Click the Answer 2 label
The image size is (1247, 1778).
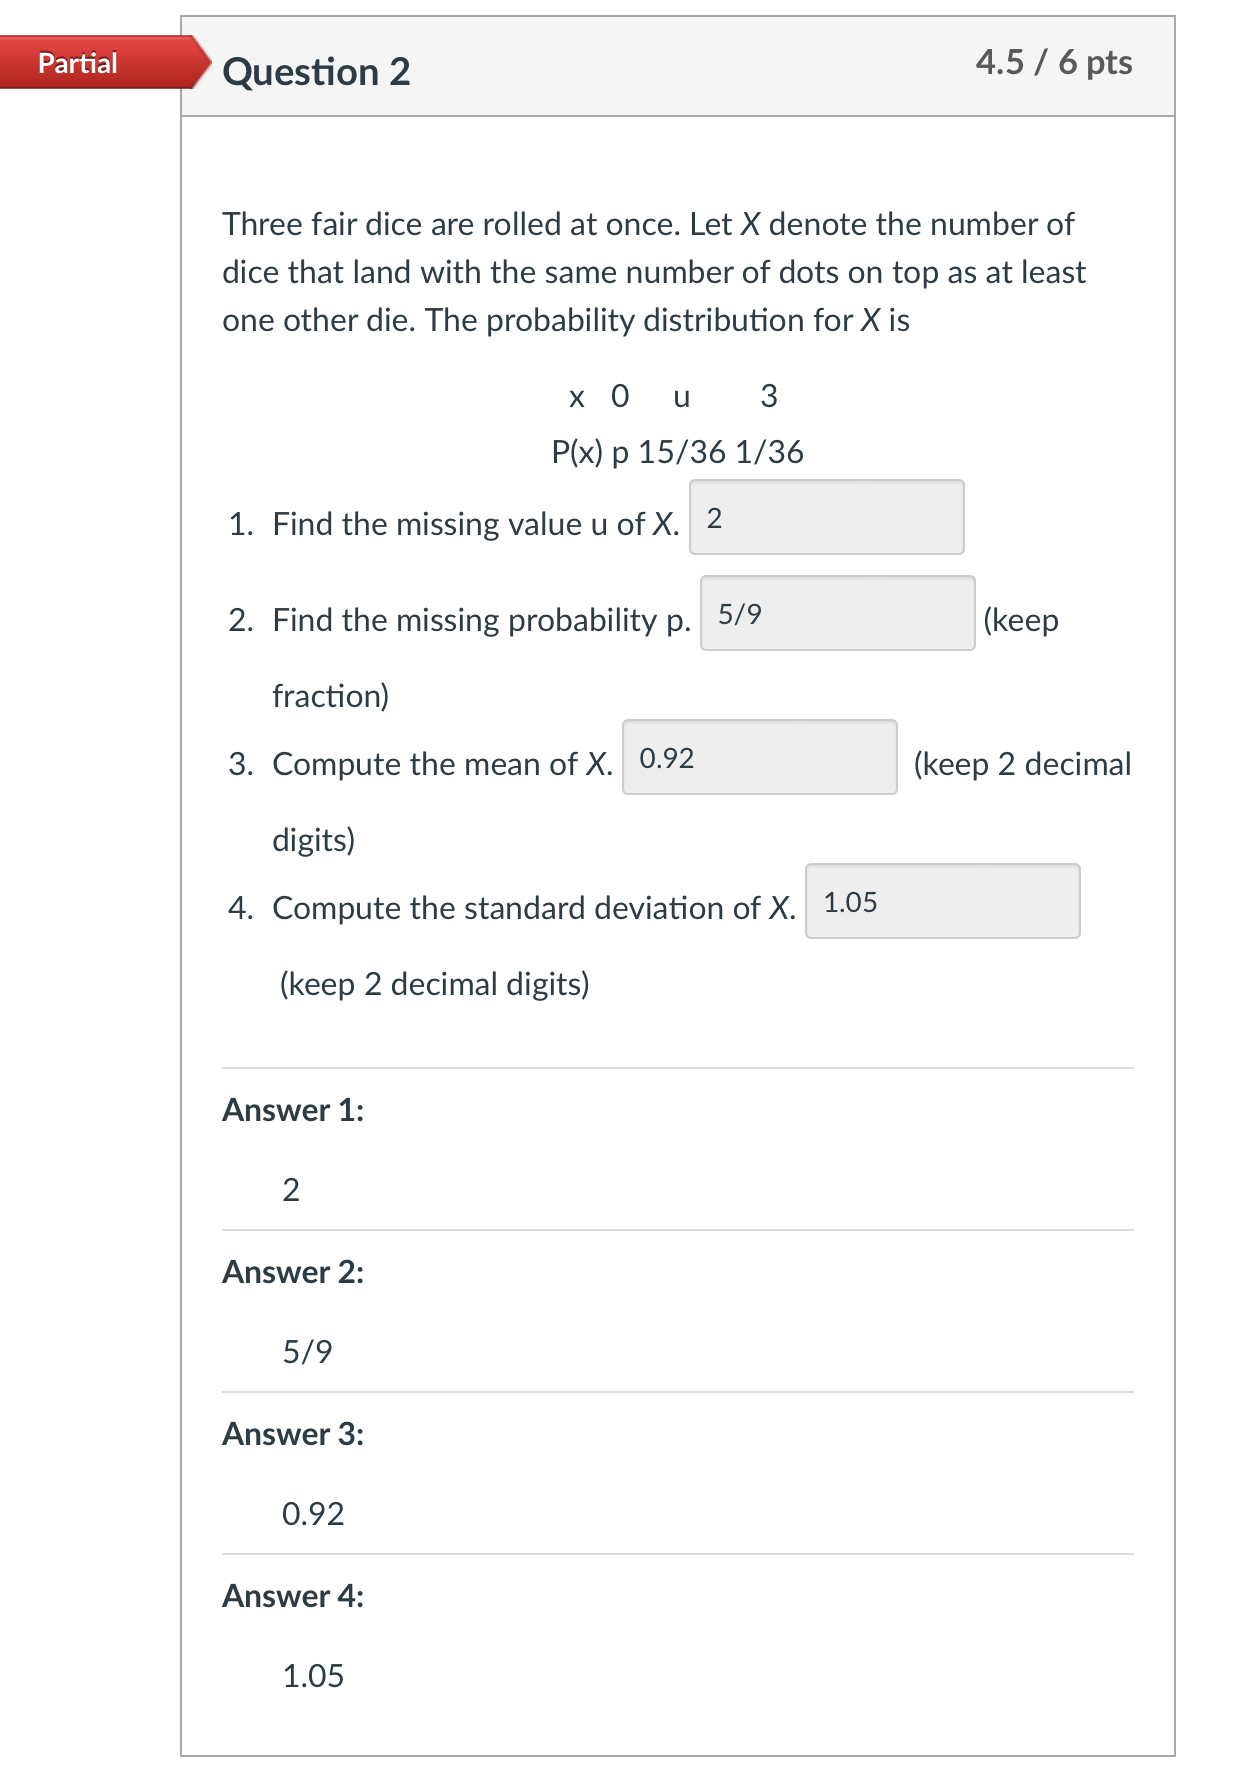[x=292, y=1272]
